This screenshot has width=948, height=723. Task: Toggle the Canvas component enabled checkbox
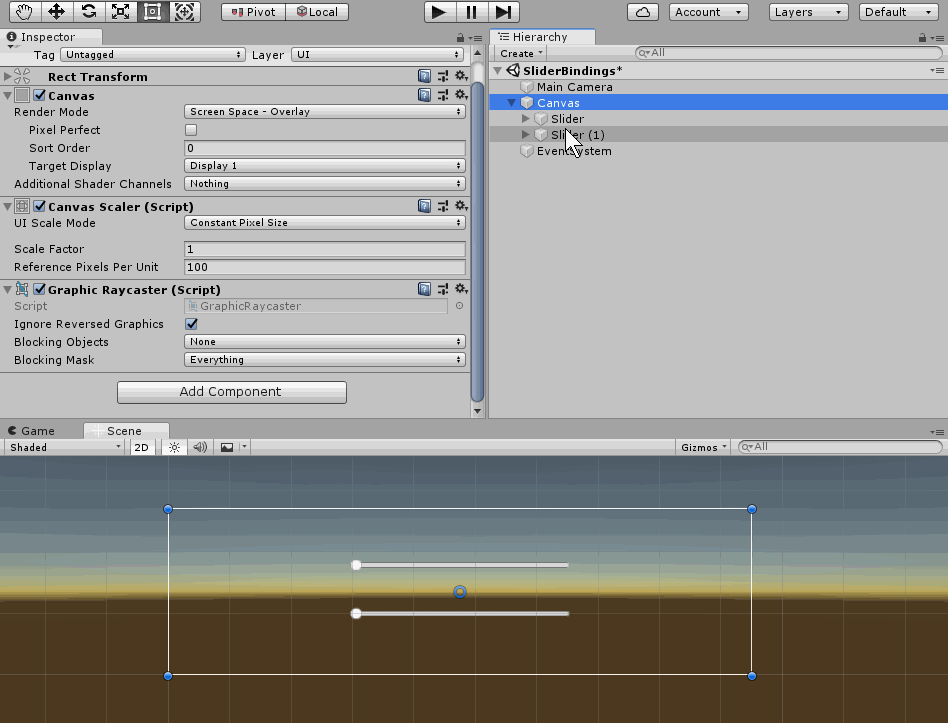pos(39,95)
